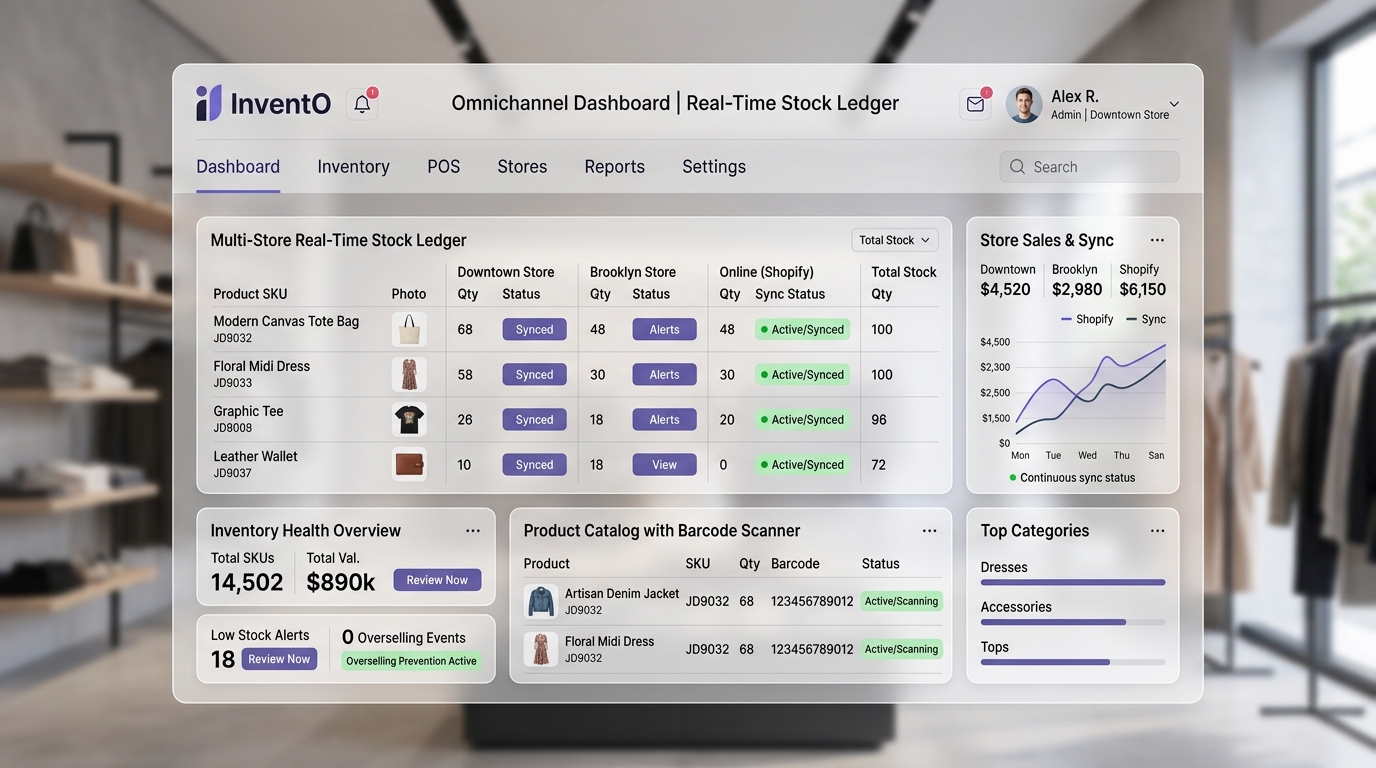Click Leather Wallet product photo

click(x=409, y=464)
